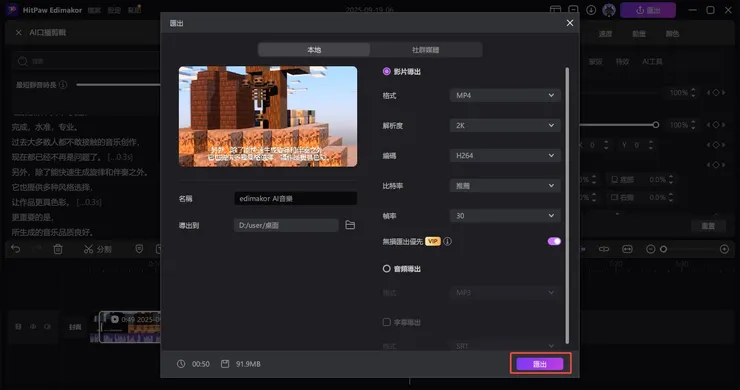
Task: Close the export dialog with X
Action: (570, 23)
